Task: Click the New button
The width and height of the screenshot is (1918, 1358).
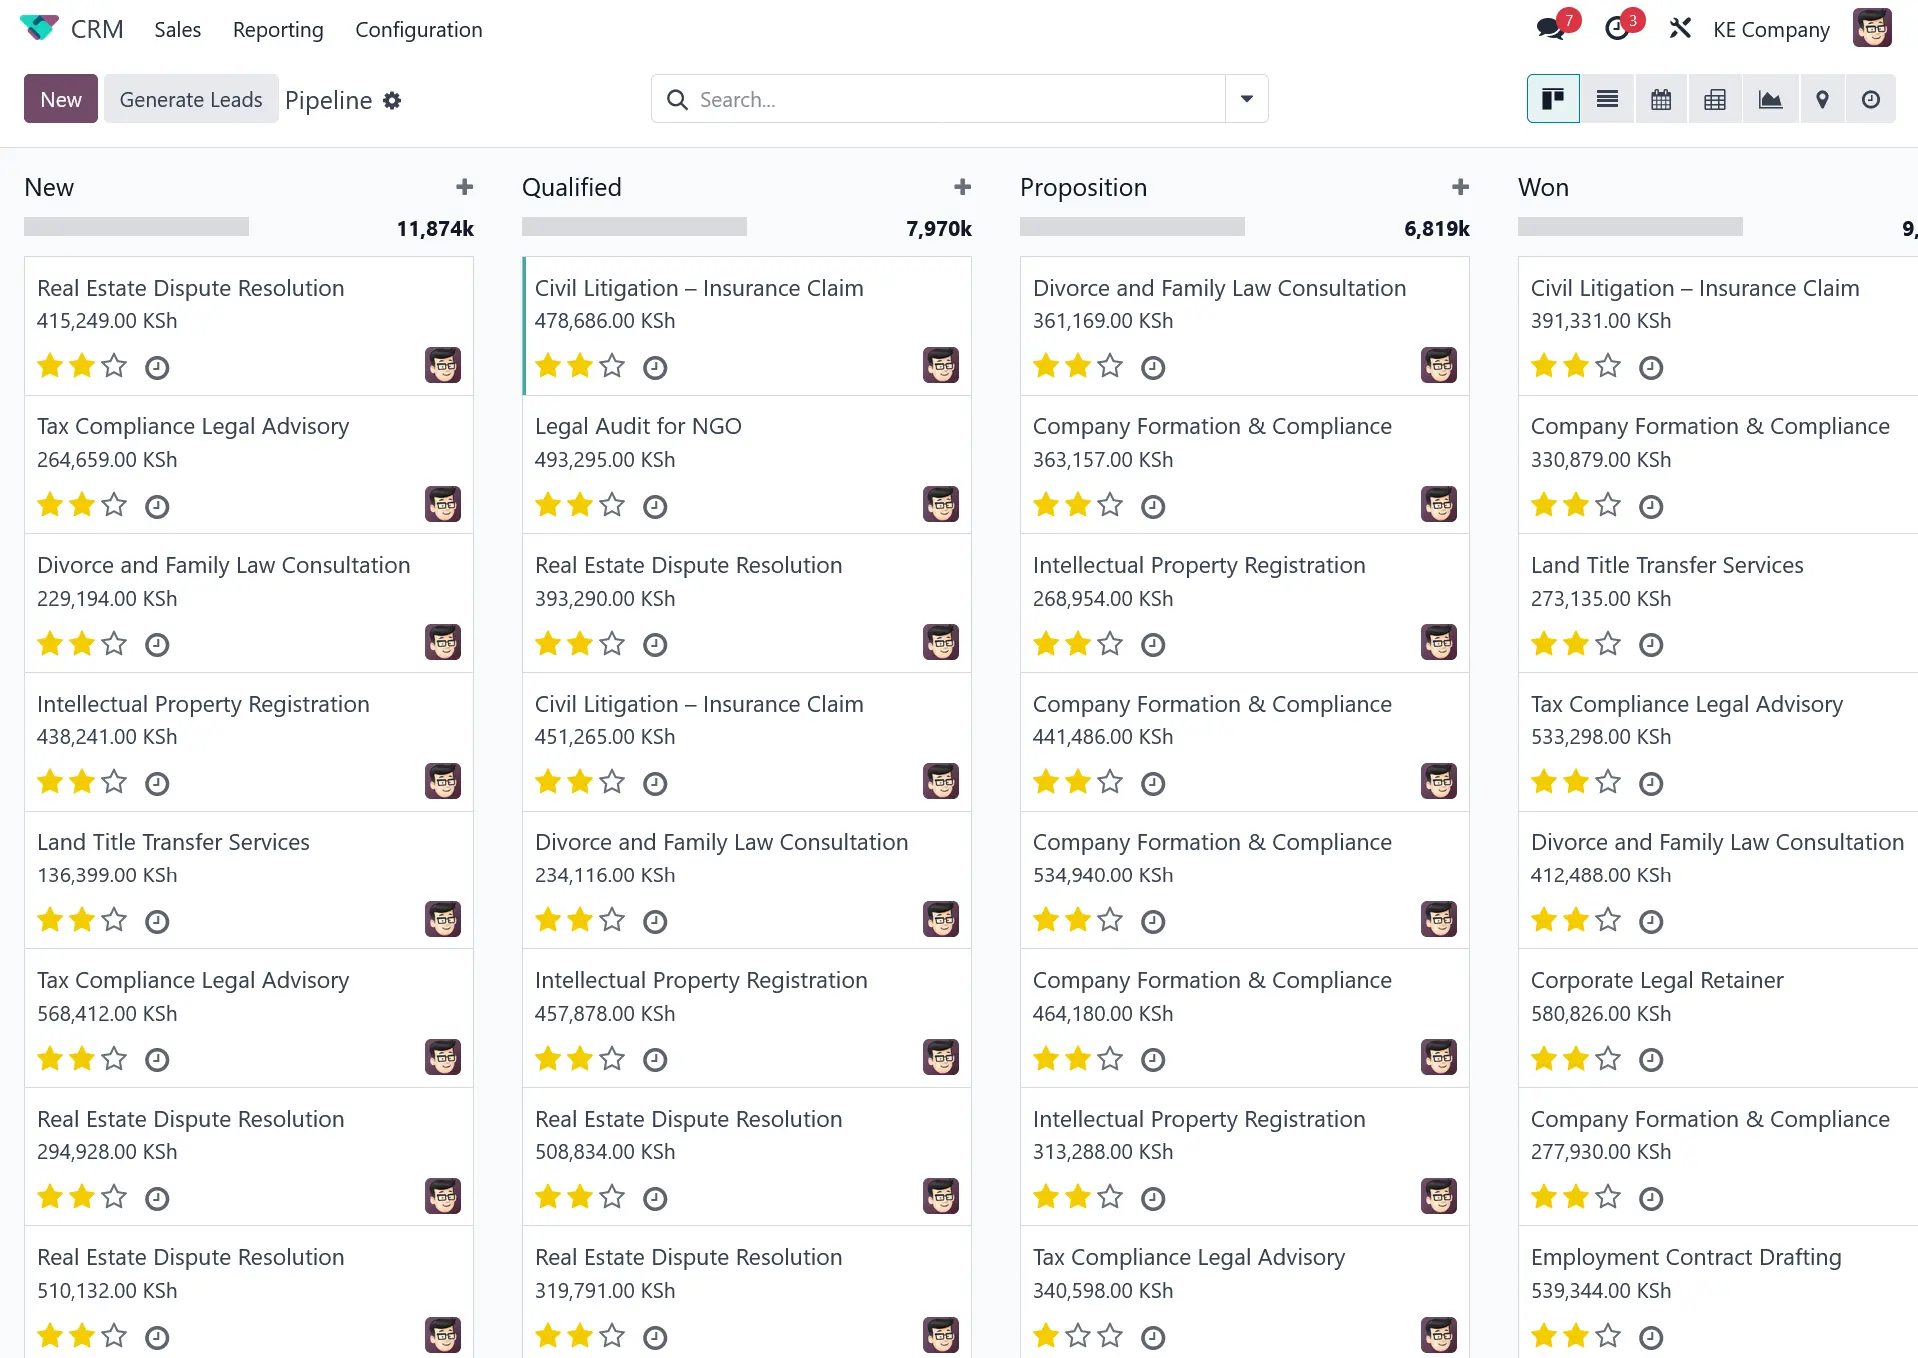Action: 61,99
